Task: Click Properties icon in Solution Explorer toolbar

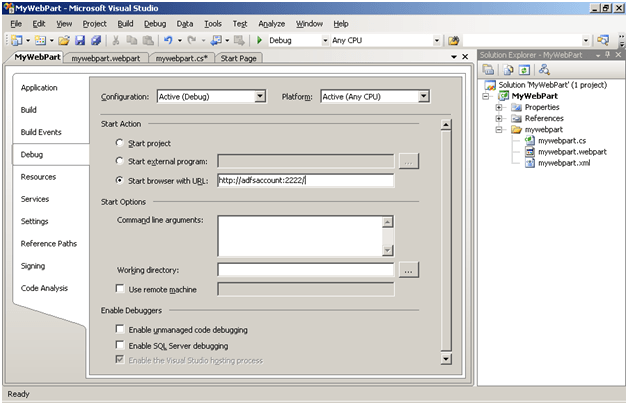Action: (490, 69)
